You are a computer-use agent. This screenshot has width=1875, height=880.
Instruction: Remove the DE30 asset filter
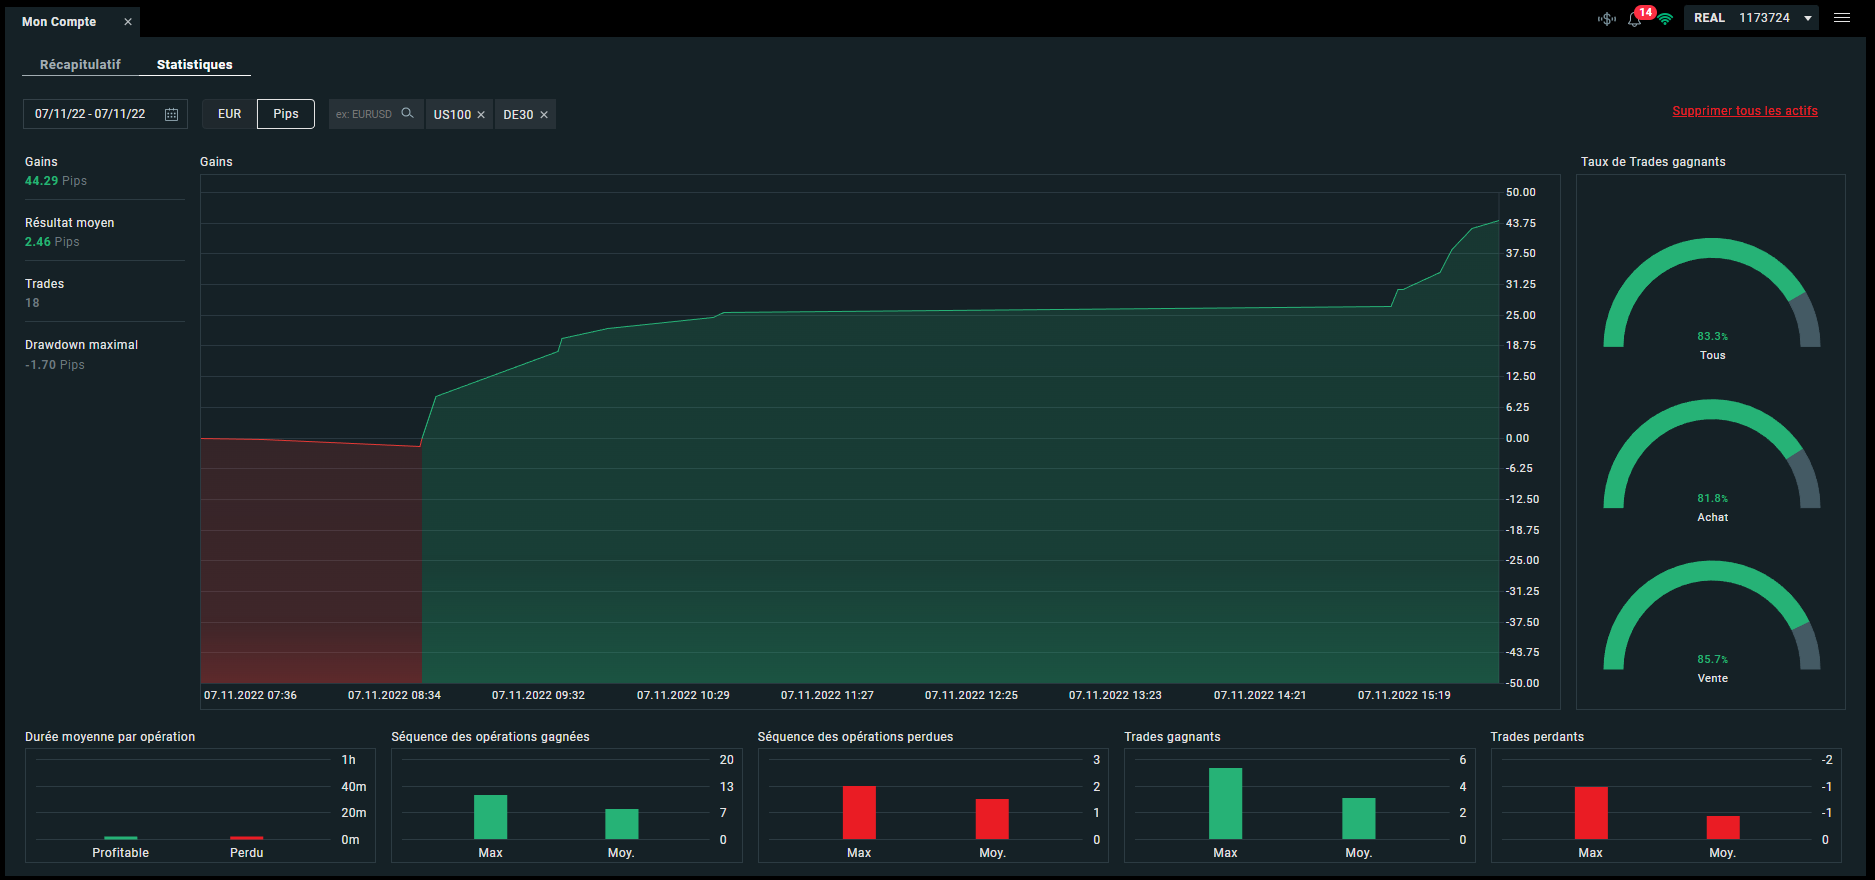(544, 115)
